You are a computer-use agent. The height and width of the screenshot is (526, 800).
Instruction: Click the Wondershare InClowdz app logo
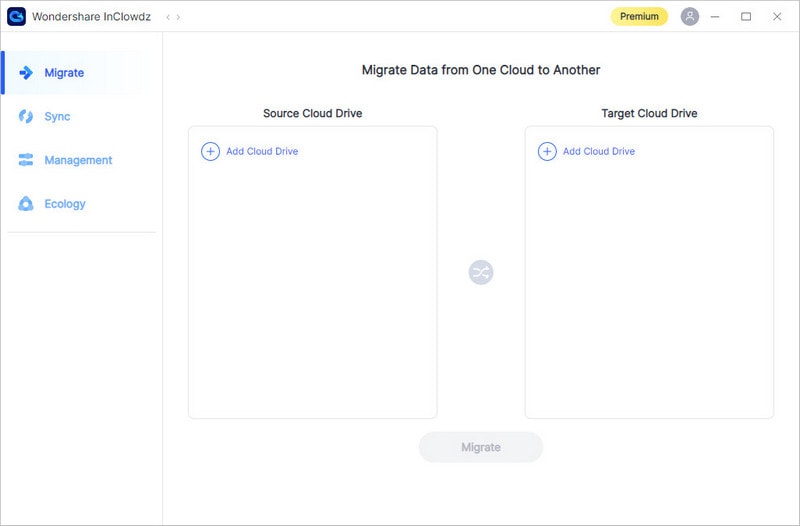coord(16,16)
